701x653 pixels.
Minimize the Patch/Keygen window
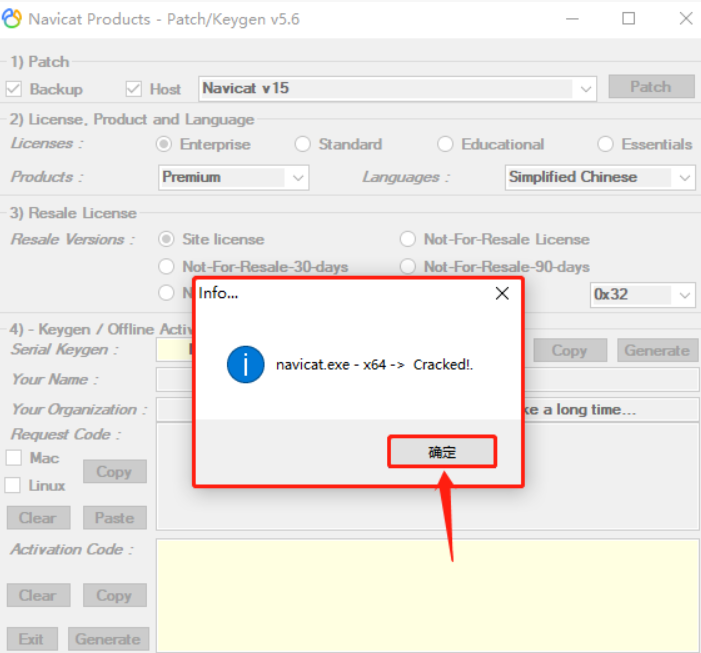point(572,19)
